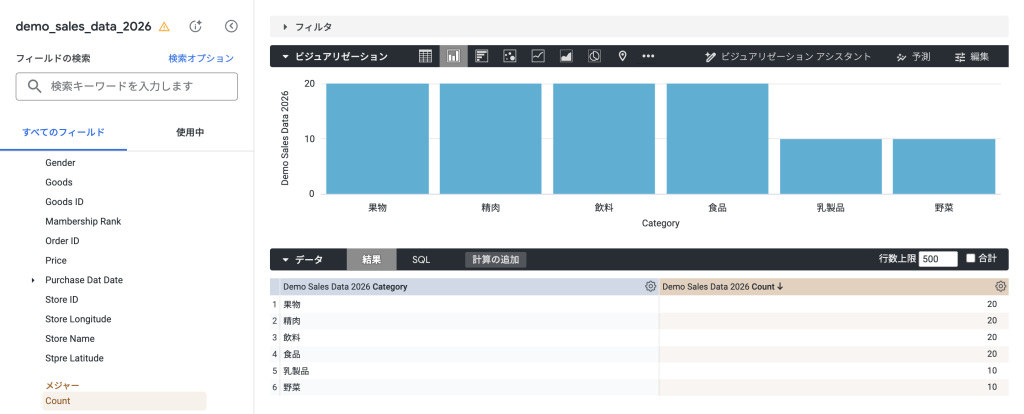
Task: Open more visualization types (three dots)
Action: coord(648,56)
